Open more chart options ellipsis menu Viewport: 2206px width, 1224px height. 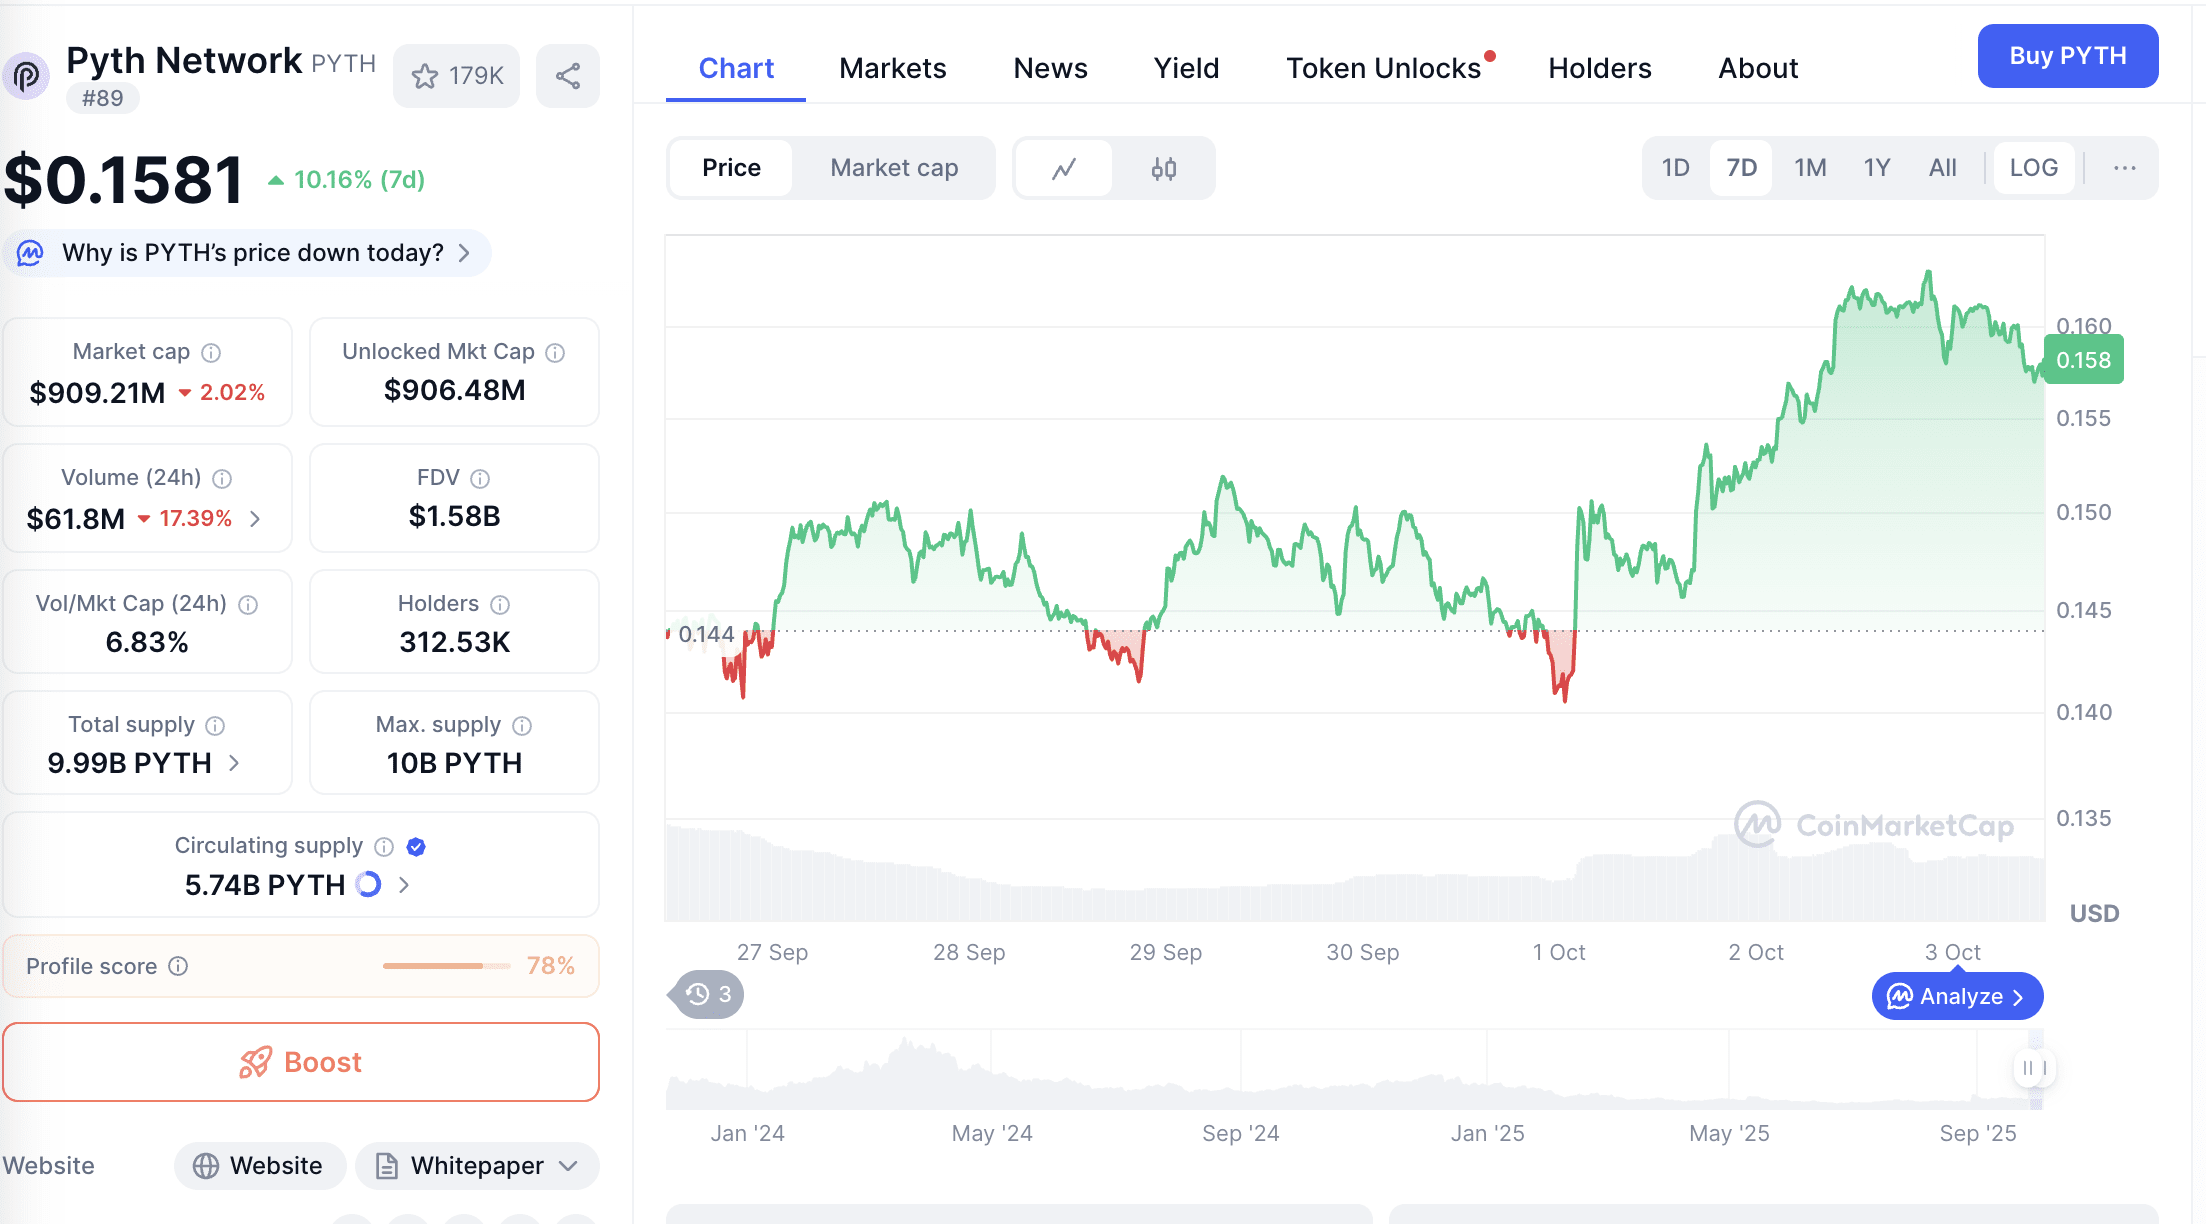click(2124, 168)
